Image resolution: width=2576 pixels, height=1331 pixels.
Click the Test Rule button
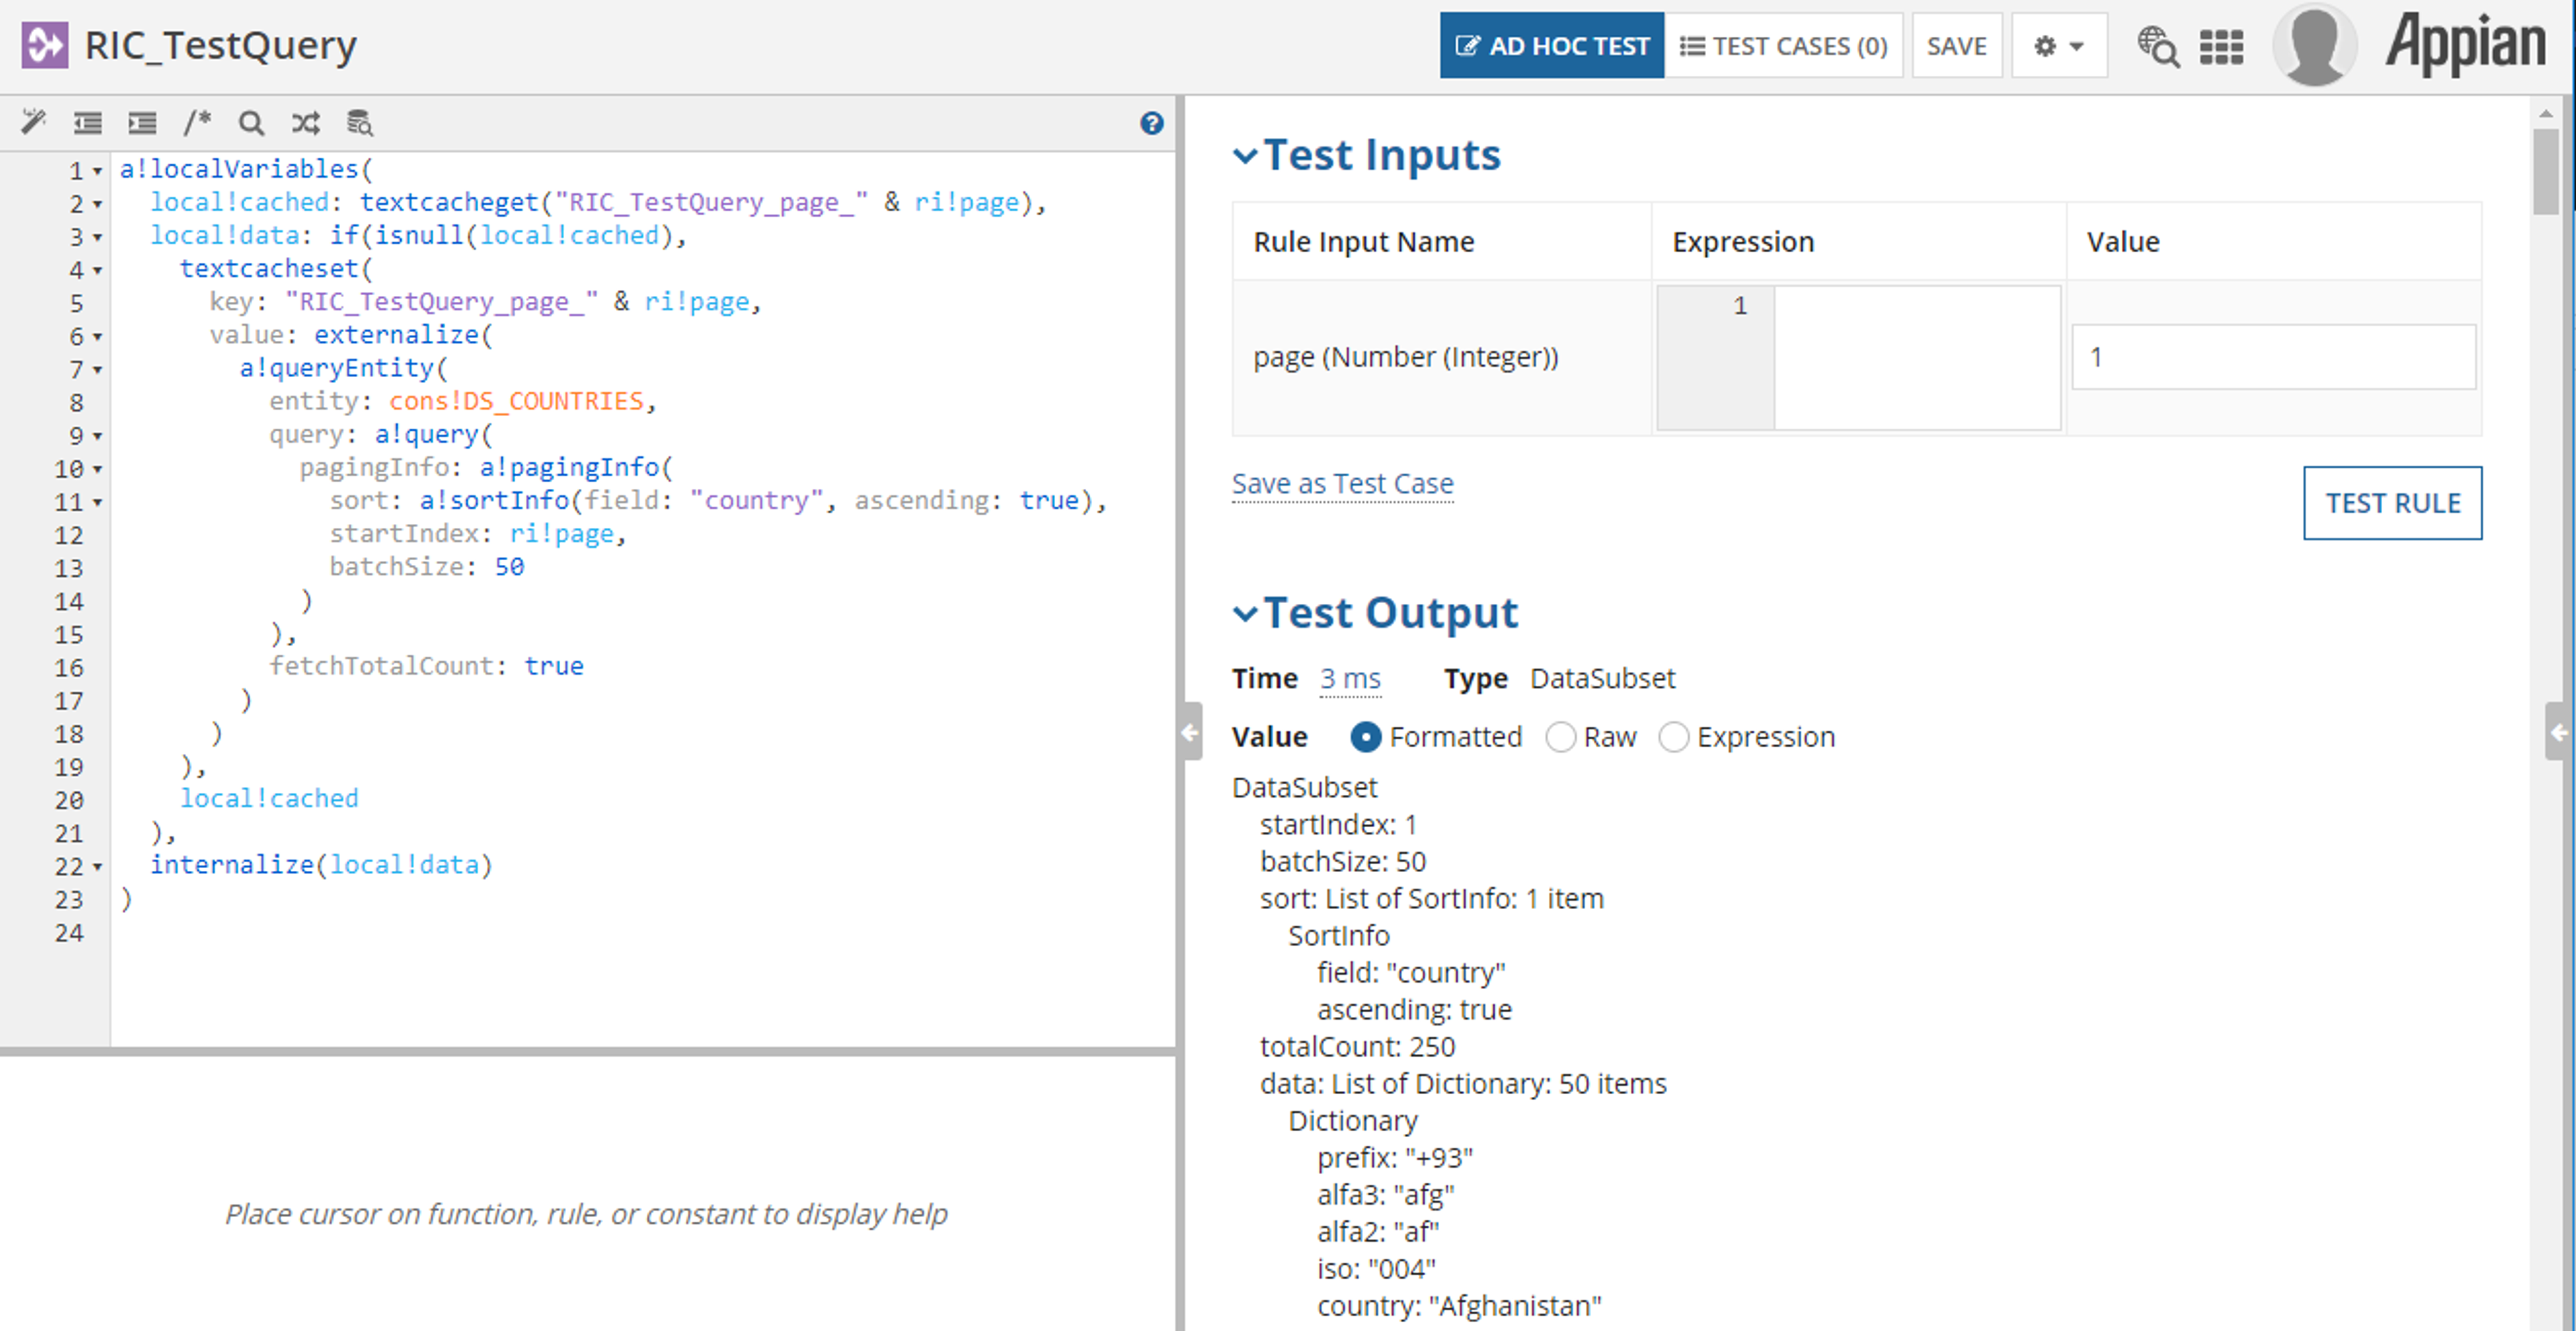(2392, 503)
